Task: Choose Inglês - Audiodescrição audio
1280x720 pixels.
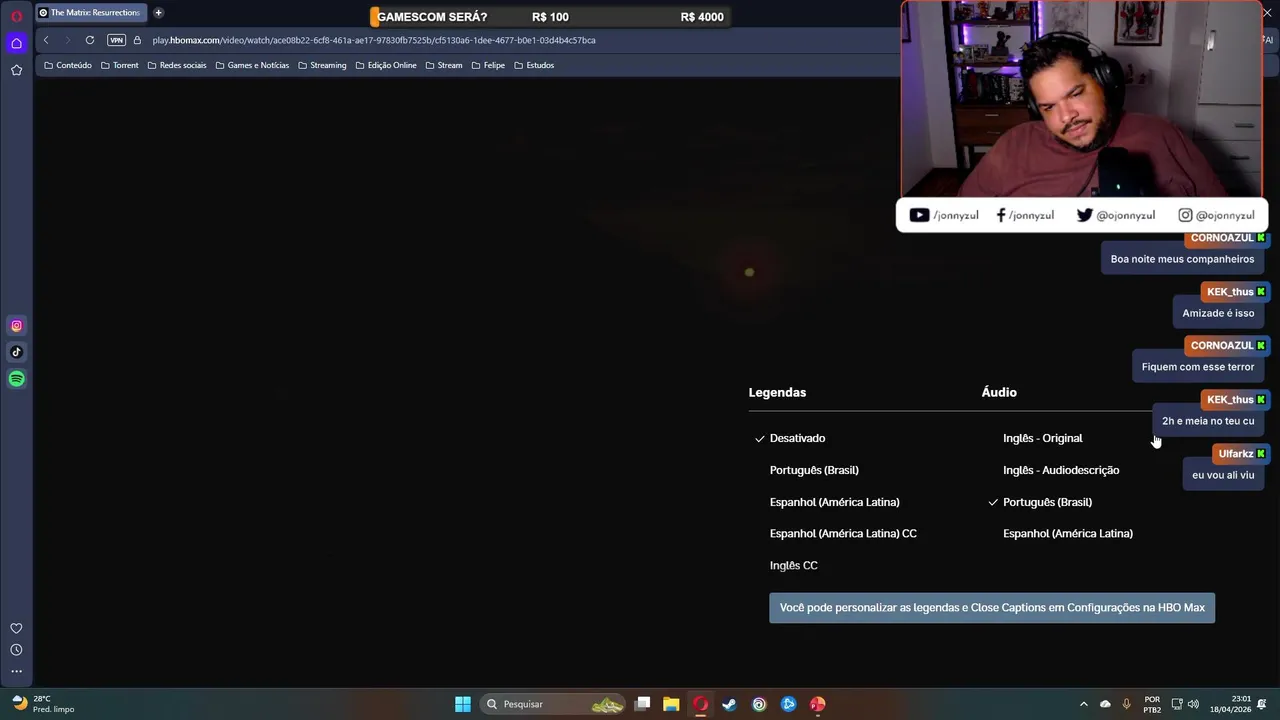Action: tap(1061, 470)
